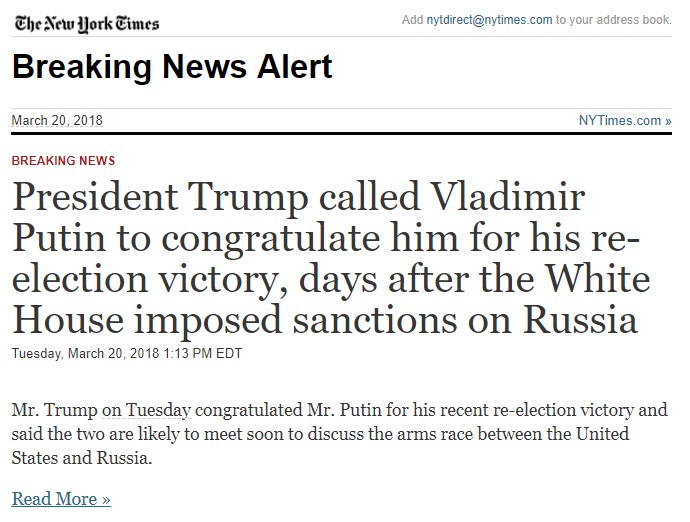Screen dimensions: 690x522
Task: Click the date March 20, 2018 below heading
Action: 57,121
